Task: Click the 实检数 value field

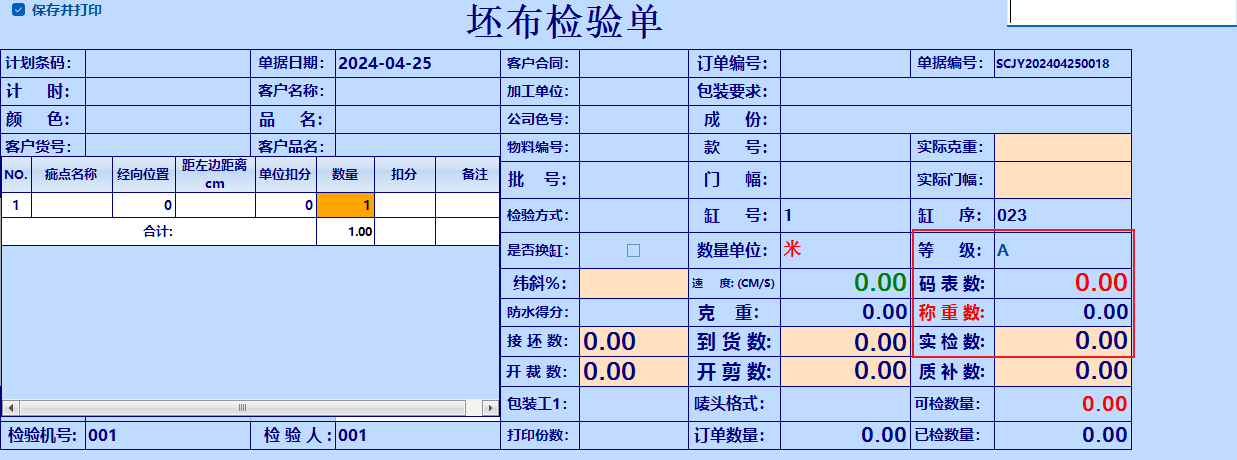Action: pos(1062,341)
